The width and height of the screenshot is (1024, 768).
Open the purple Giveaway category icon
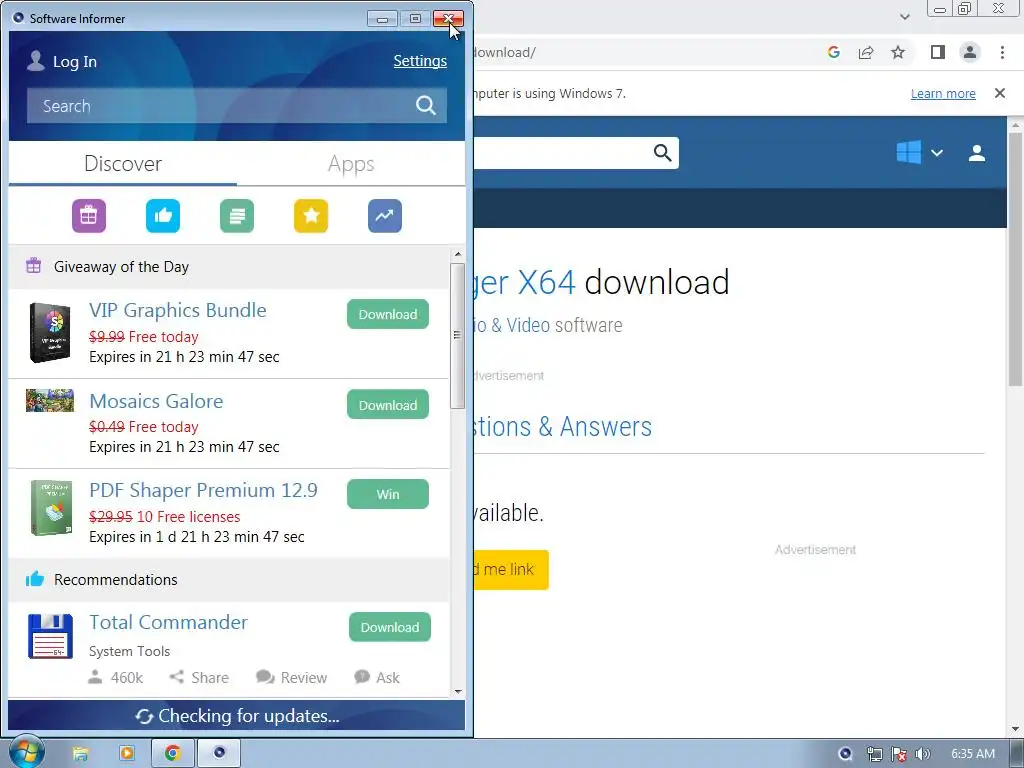(89, 216)
